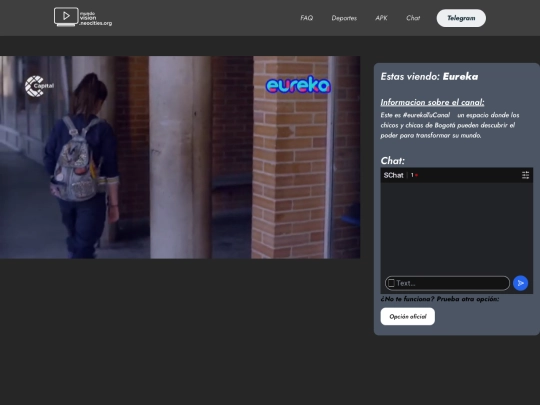Open the APK download page
The image size is (540, 405).
click(381, 18)
